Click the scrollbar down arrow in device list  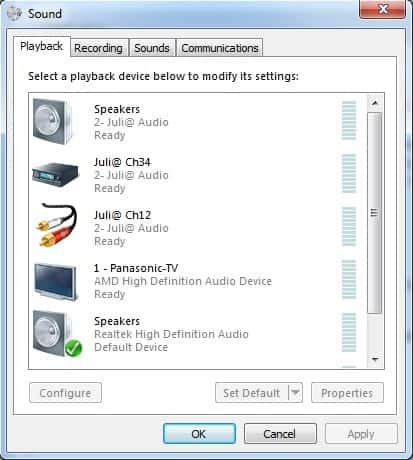click(x=375, y=359)
